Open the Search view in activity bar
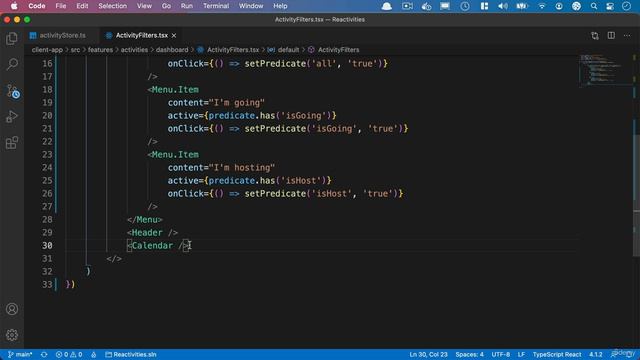This screenshot has width=640, height=360. (12, 64)
